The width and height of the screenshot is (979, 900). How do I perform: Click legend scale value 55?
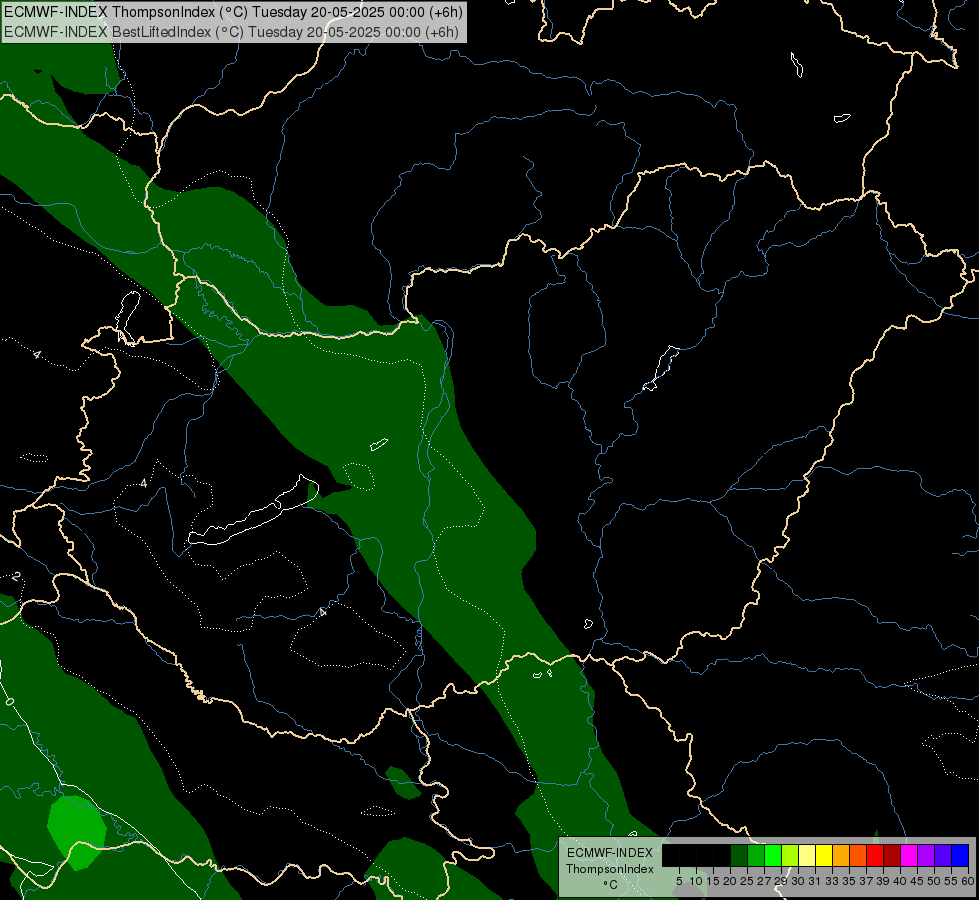pyautogui.click(x=951, y=881)
